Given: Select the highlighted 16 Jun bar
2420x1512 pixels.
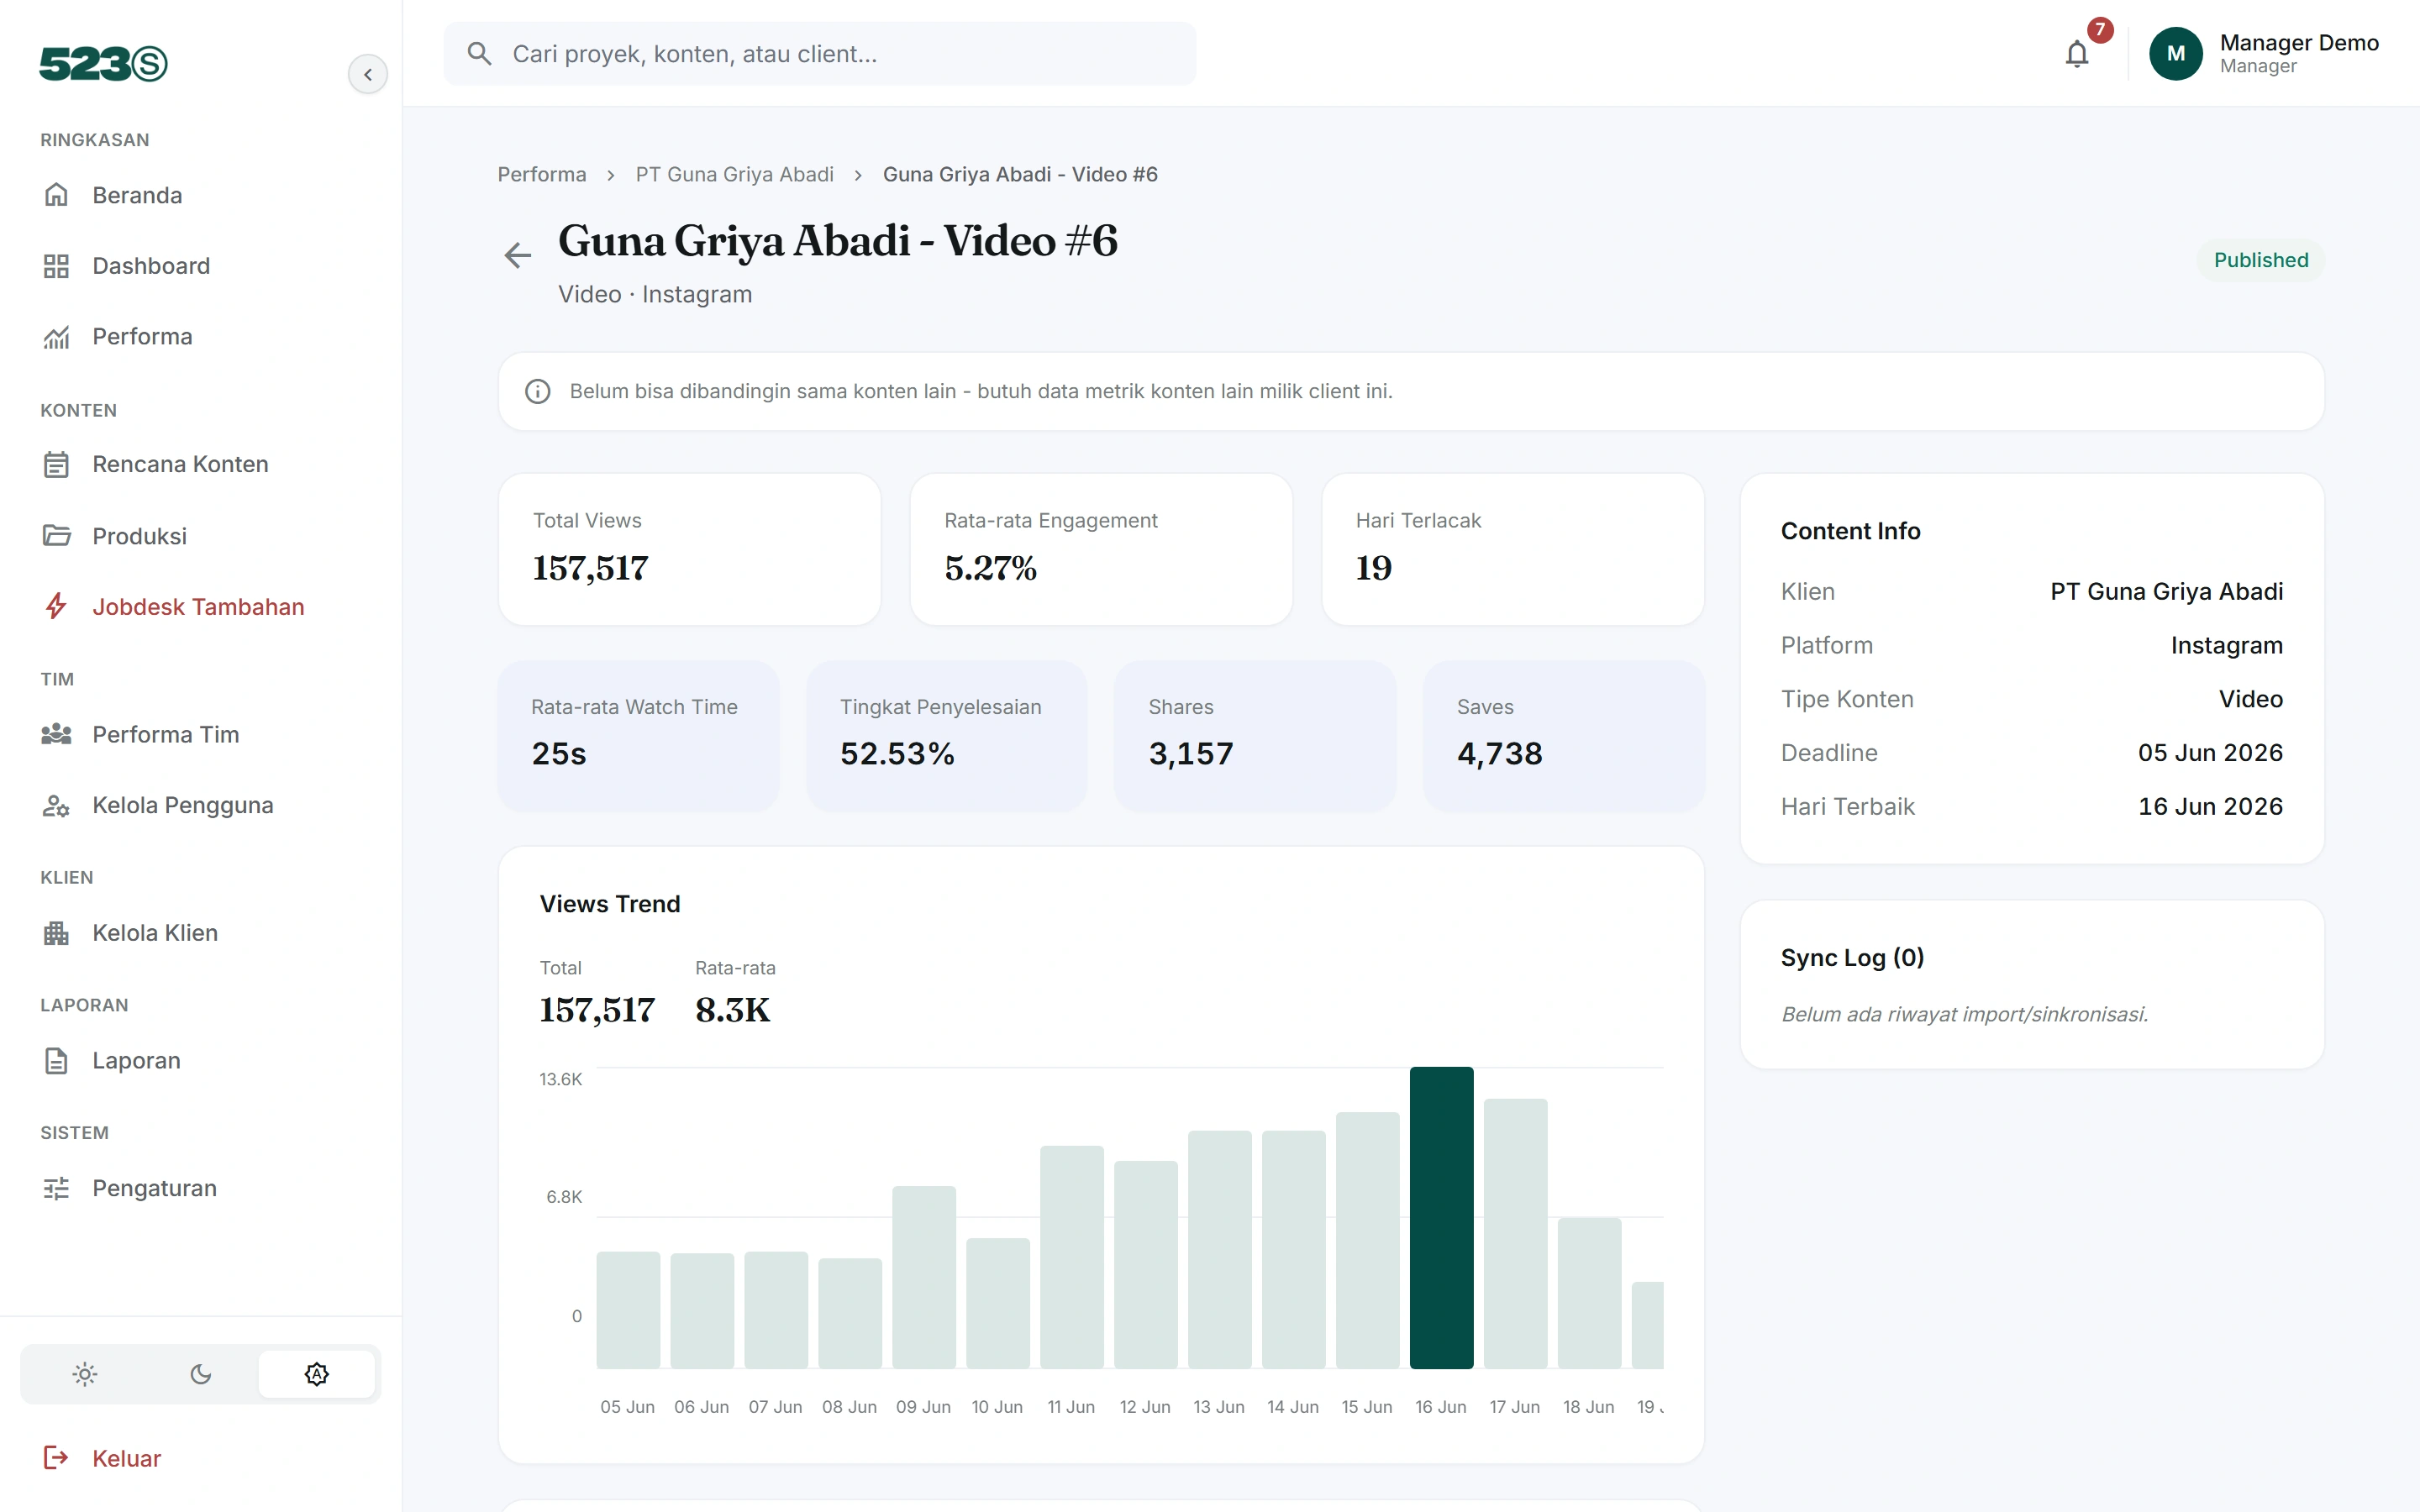Looking at the screenshot, I should 1441,1217.
